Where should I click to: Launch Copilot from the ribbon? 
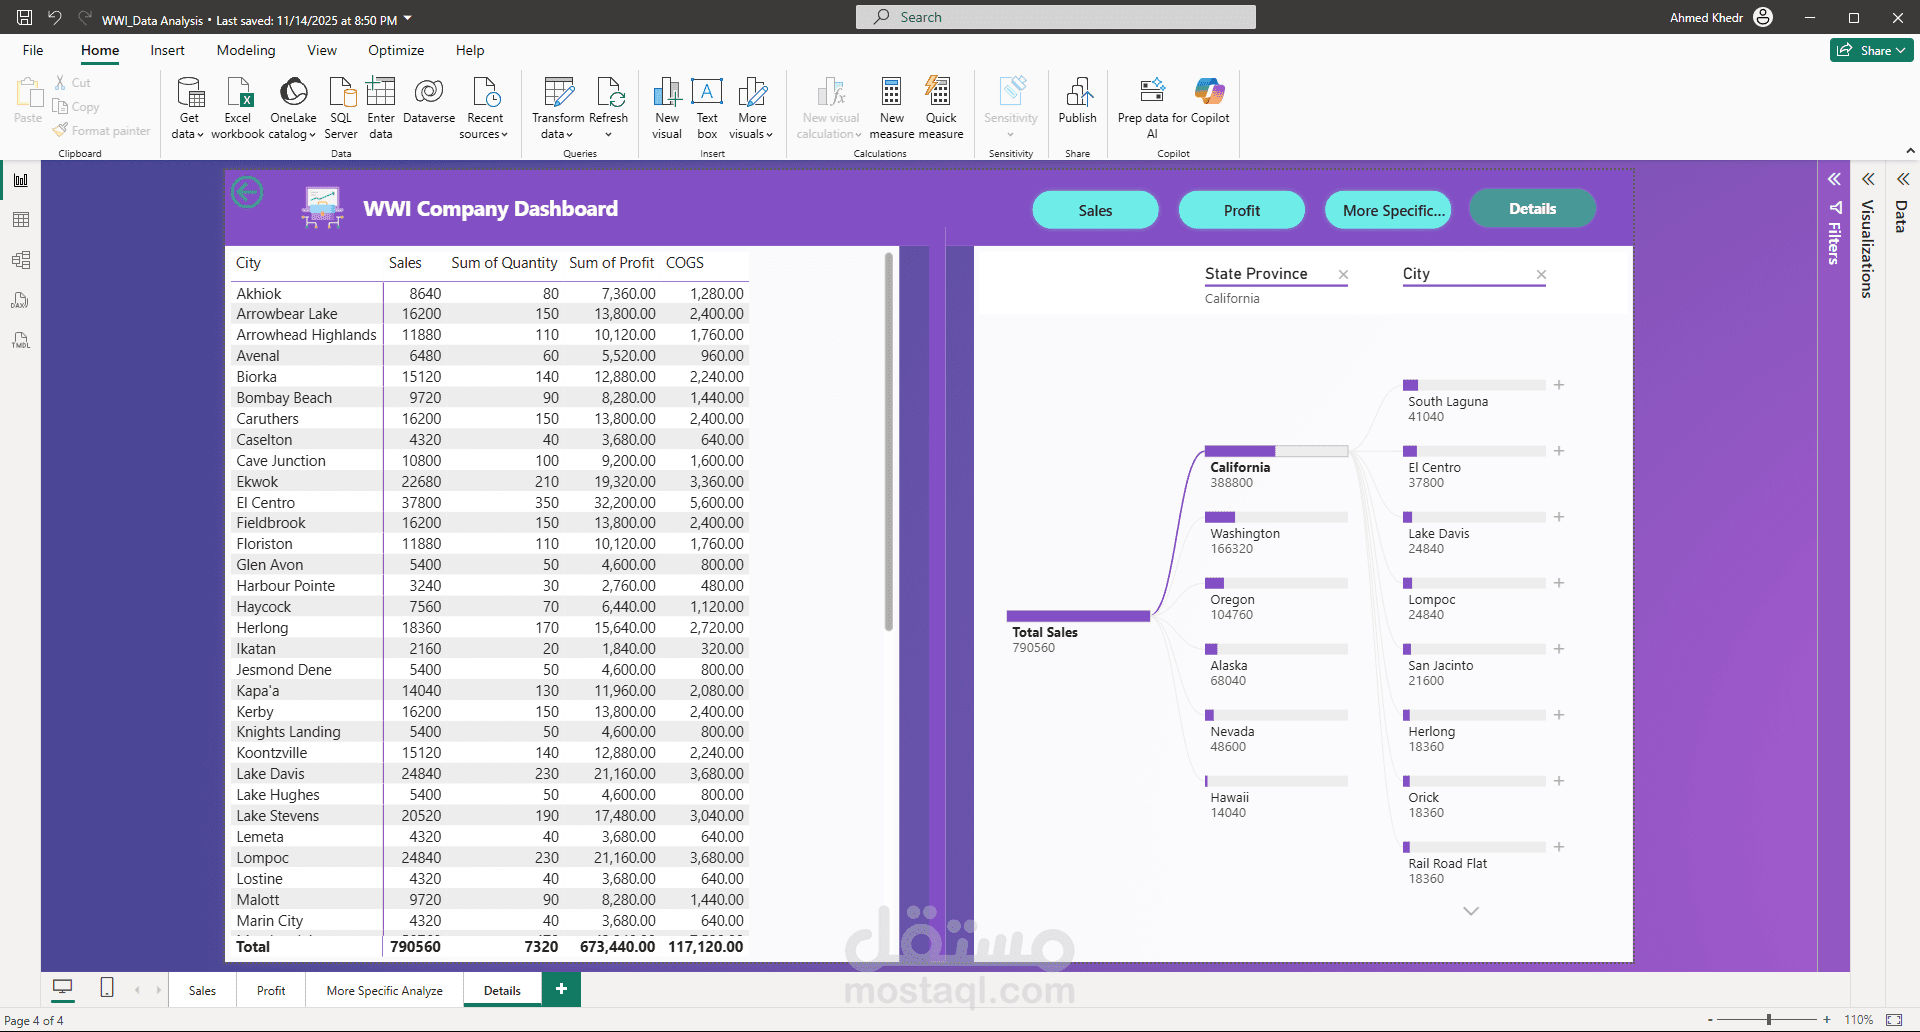(1210, 101)
